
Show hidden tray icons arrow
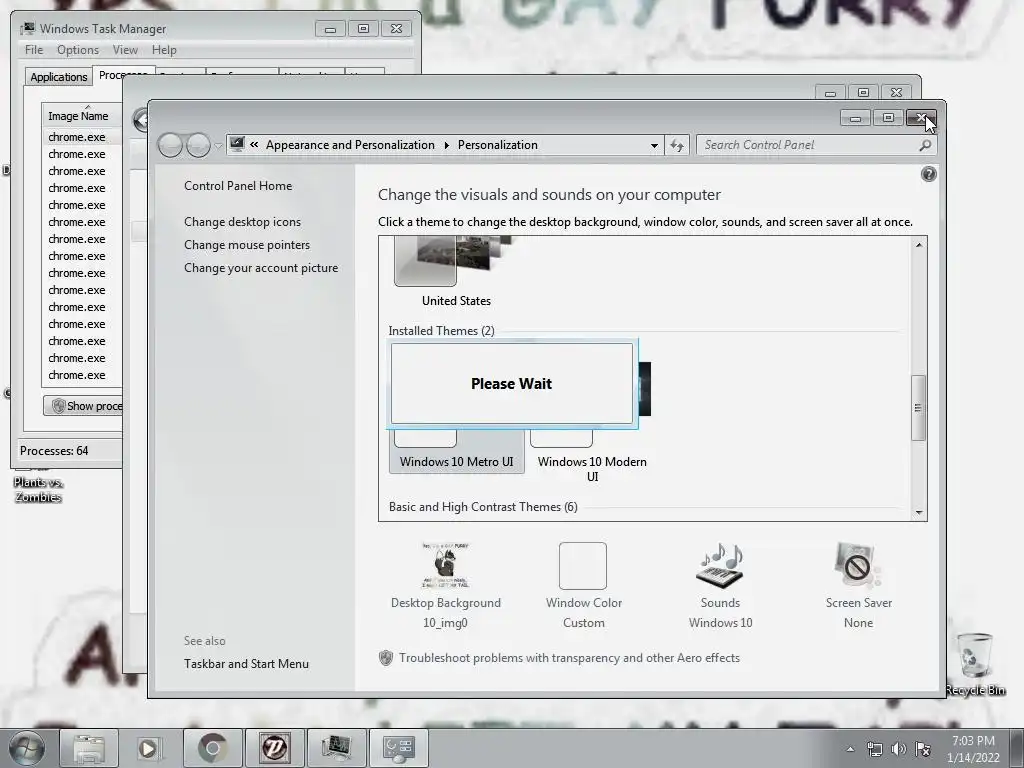pos(850,749)
